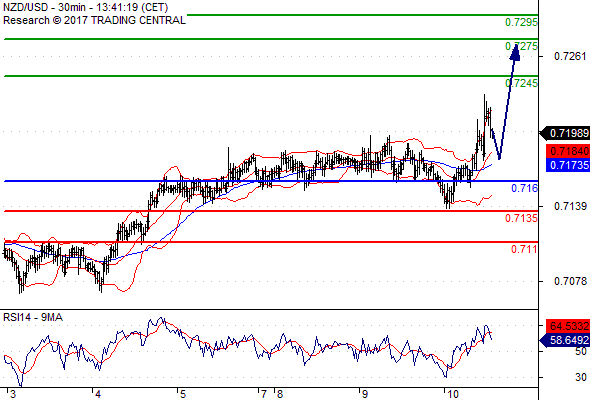Click the RSI 50 axis level
This screenshot has height=400, width=590.
581,351
